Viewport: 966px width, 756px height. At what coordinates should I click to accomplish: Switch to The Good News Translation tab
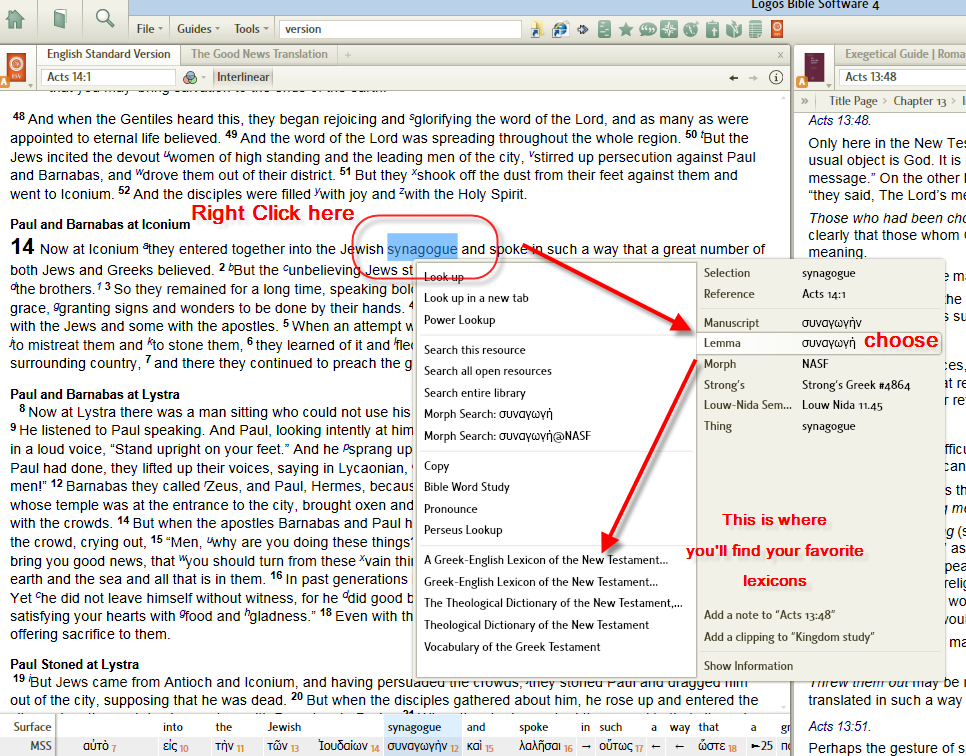point(259,54)
